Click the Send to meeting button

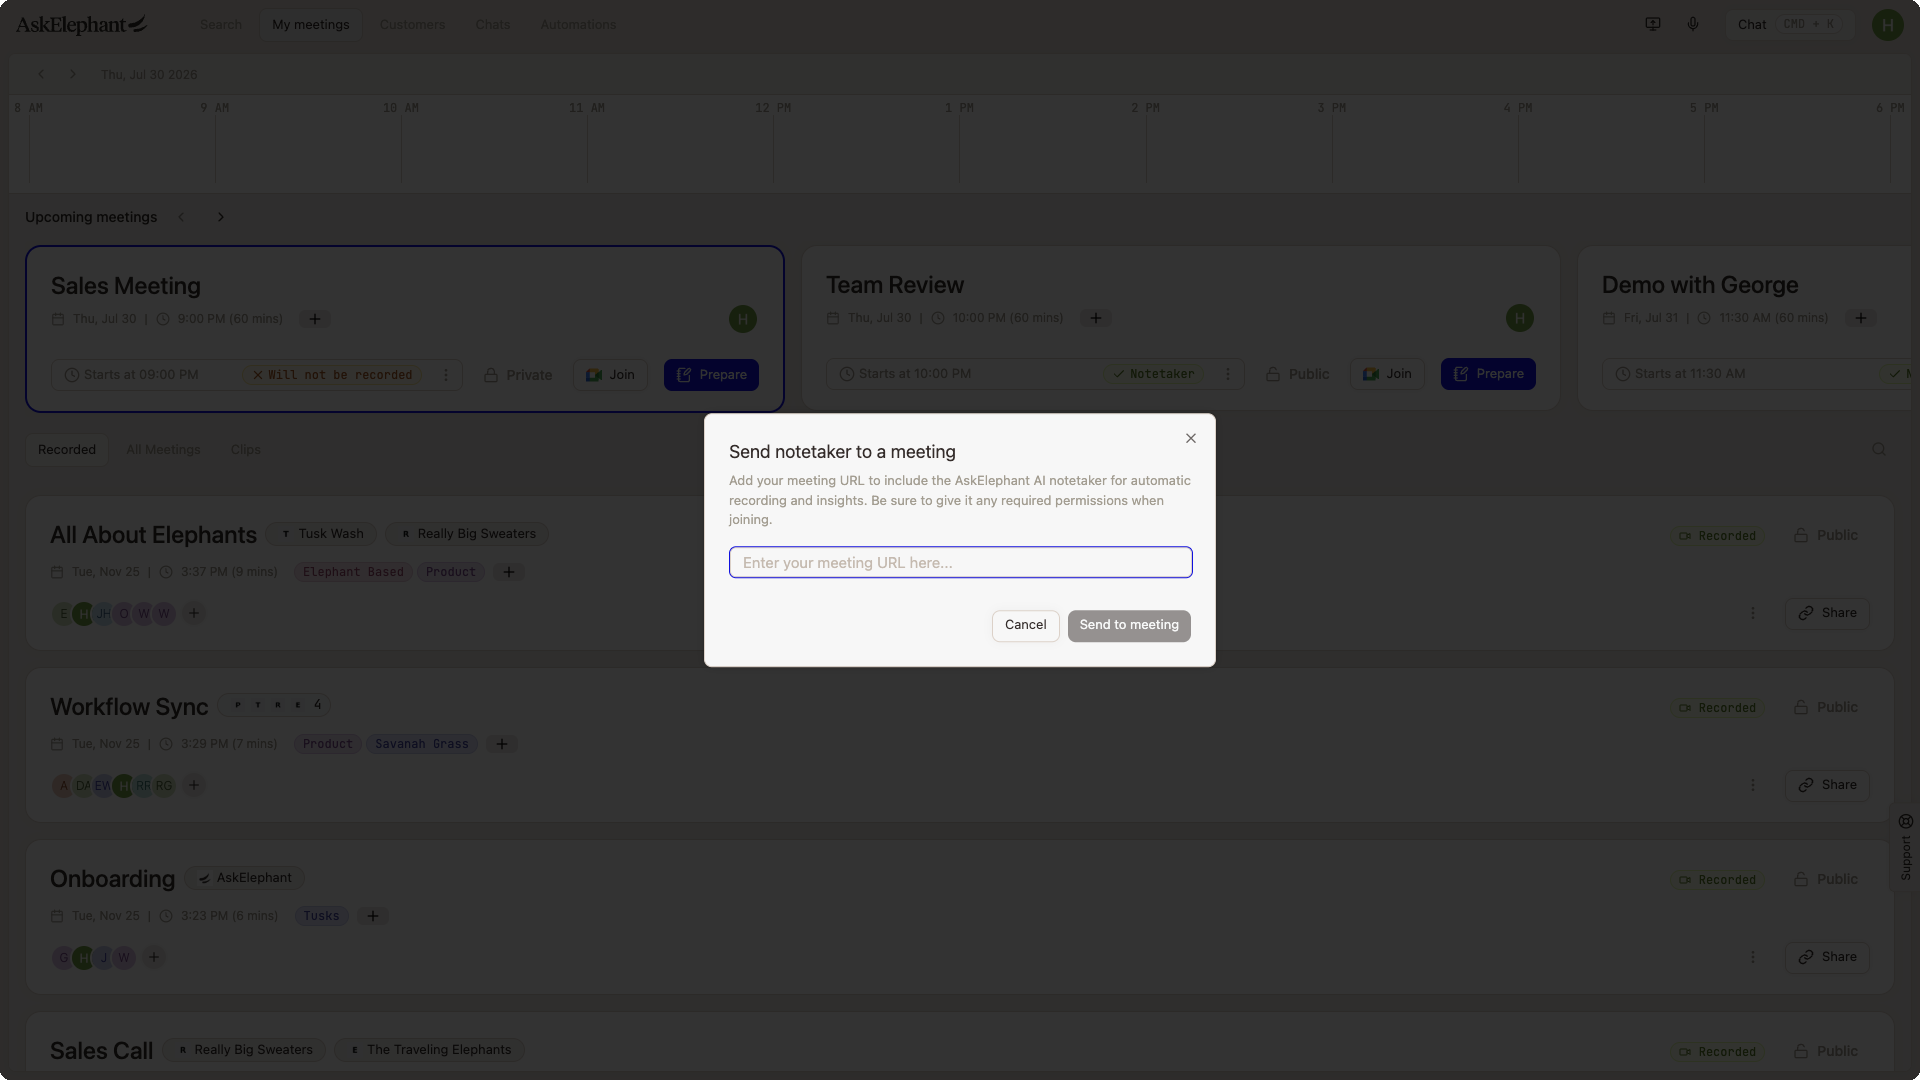[1129, 625]
